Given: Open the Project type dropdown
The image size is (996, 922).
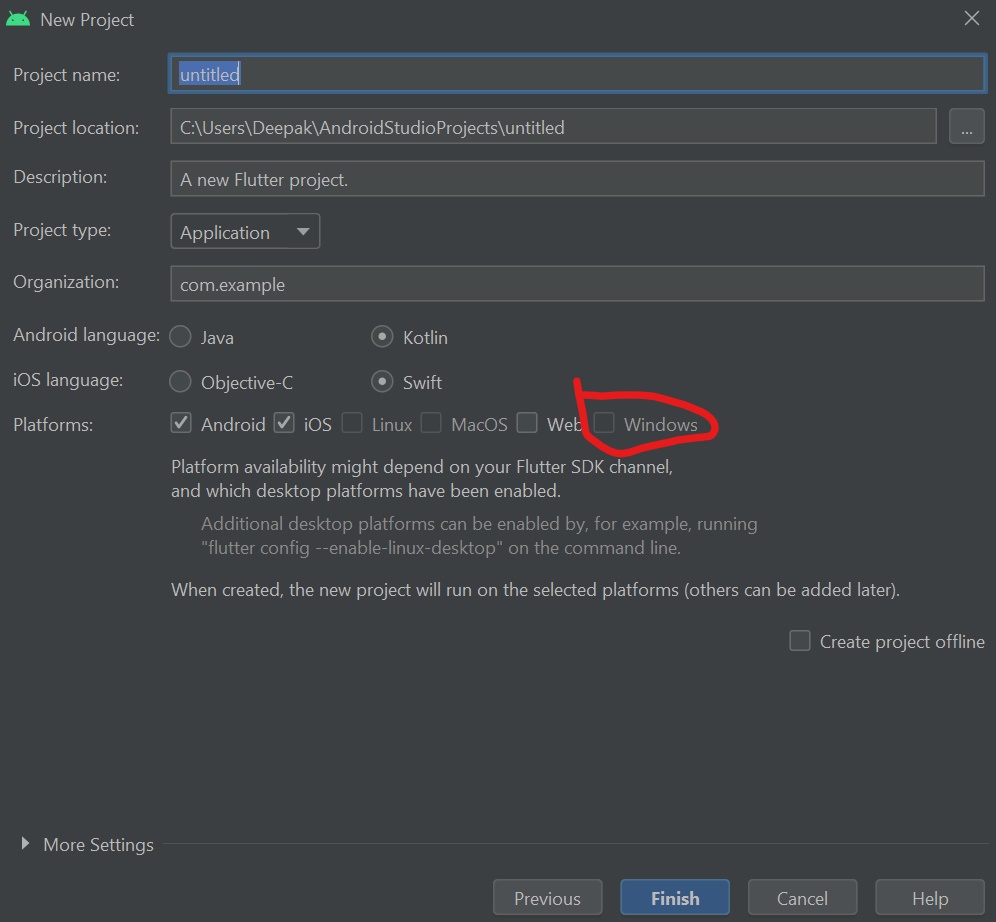Looking at the screenshot, I should 245,231.
